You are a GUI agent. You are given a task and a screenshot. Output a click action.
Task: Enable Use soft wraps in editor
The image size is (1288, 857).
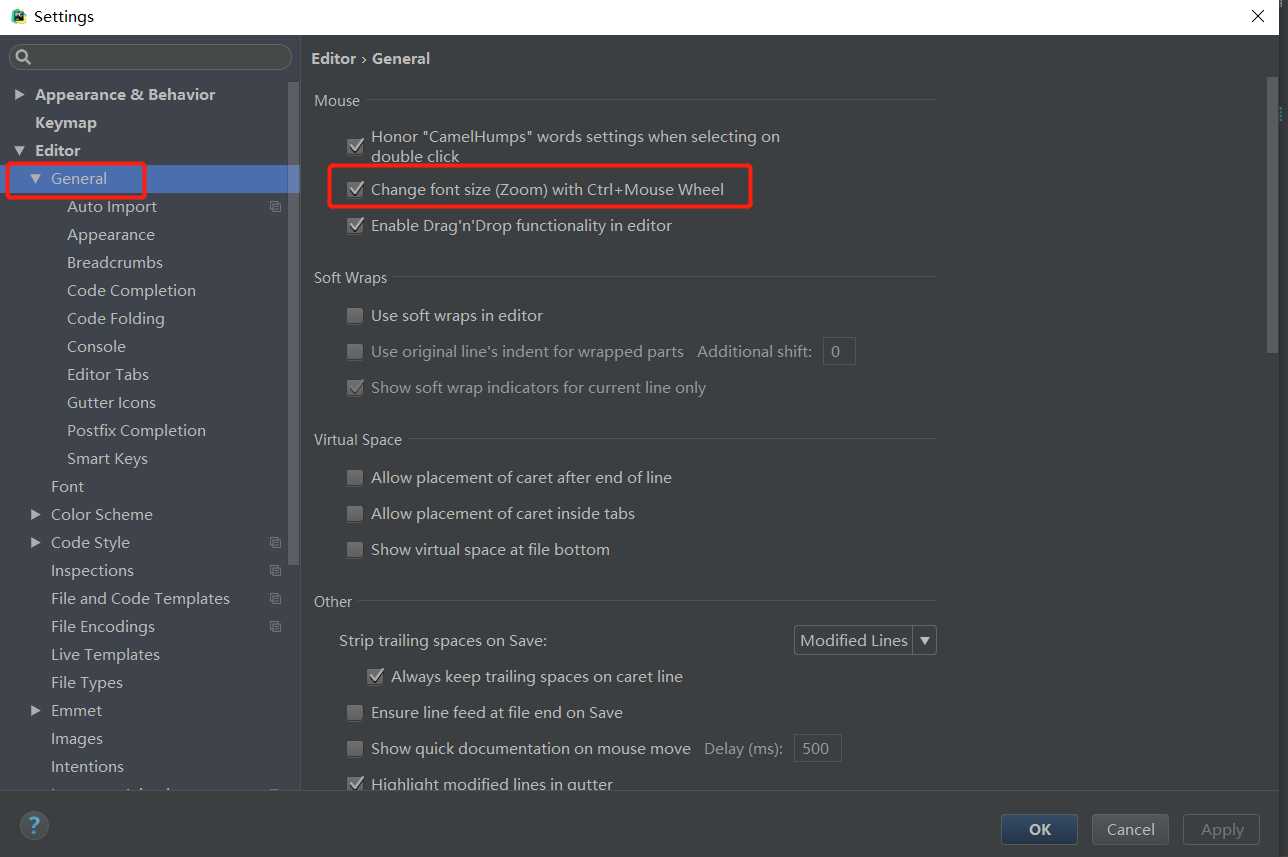pyautogui.click(x=355, y=316)
